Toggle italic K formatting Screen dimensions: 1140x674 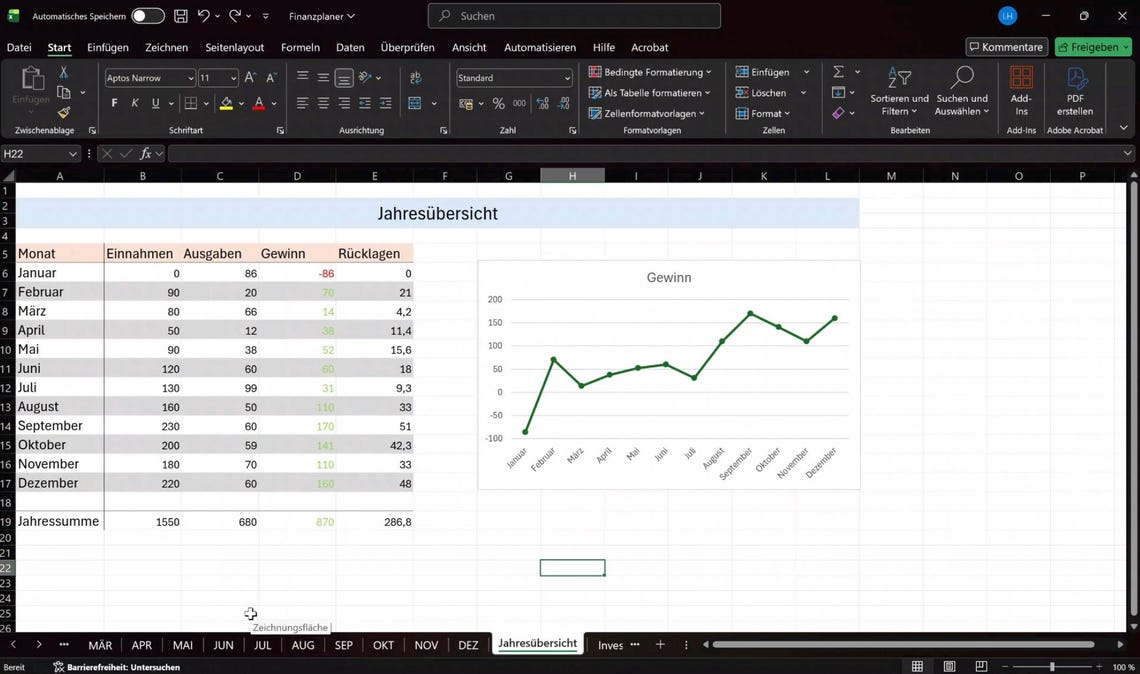click(x=134, y=102)
